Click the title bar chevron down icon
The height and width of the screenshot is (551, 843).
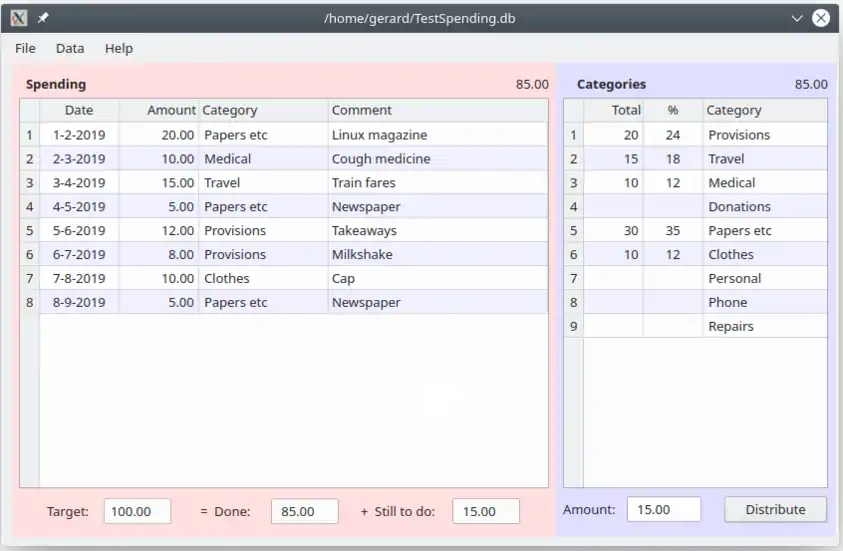(797, 18)
